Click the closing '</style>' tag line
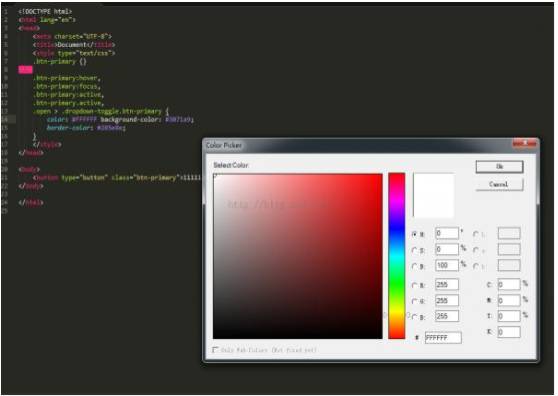 pyautogui.click(x=47, y=144)
